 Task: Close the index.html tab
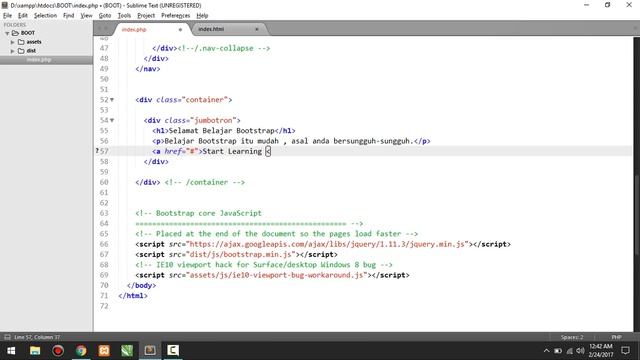[257, 29]
